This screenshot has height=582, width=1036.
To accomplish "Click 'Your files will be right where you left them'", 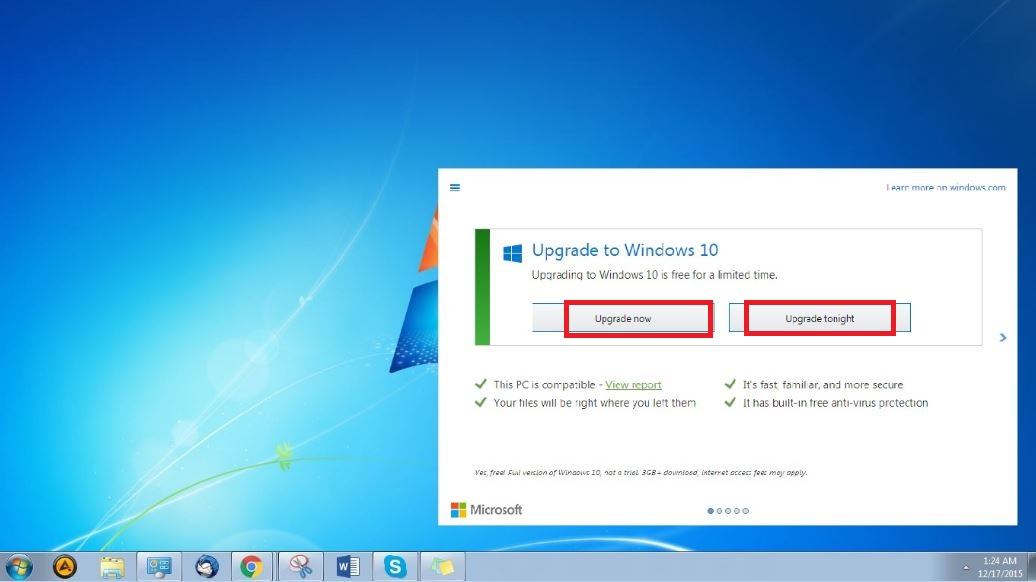I will (594, 403).
